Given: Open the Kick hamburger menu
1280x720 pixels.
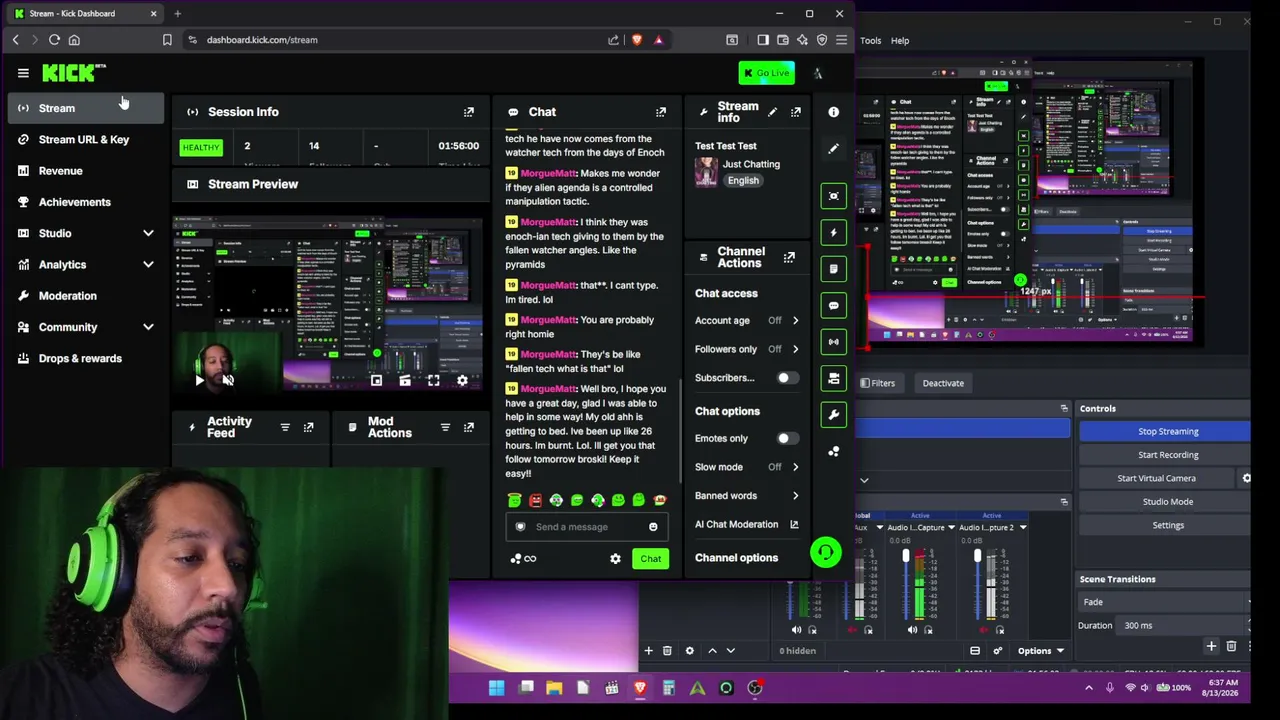Looking at the screenshot, I should tap(23, 73).
